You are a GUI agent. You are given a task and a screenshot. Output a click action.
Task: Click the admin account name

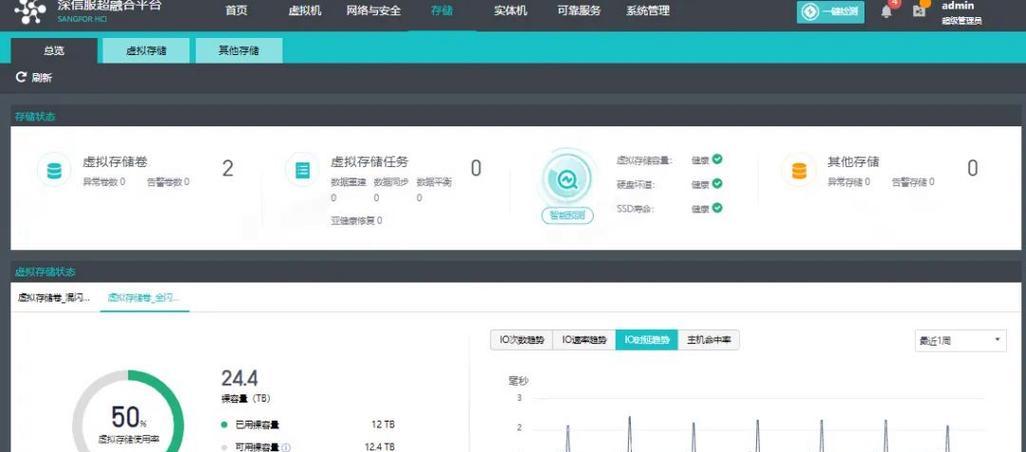pyautogui.click(x=958, y=6)
